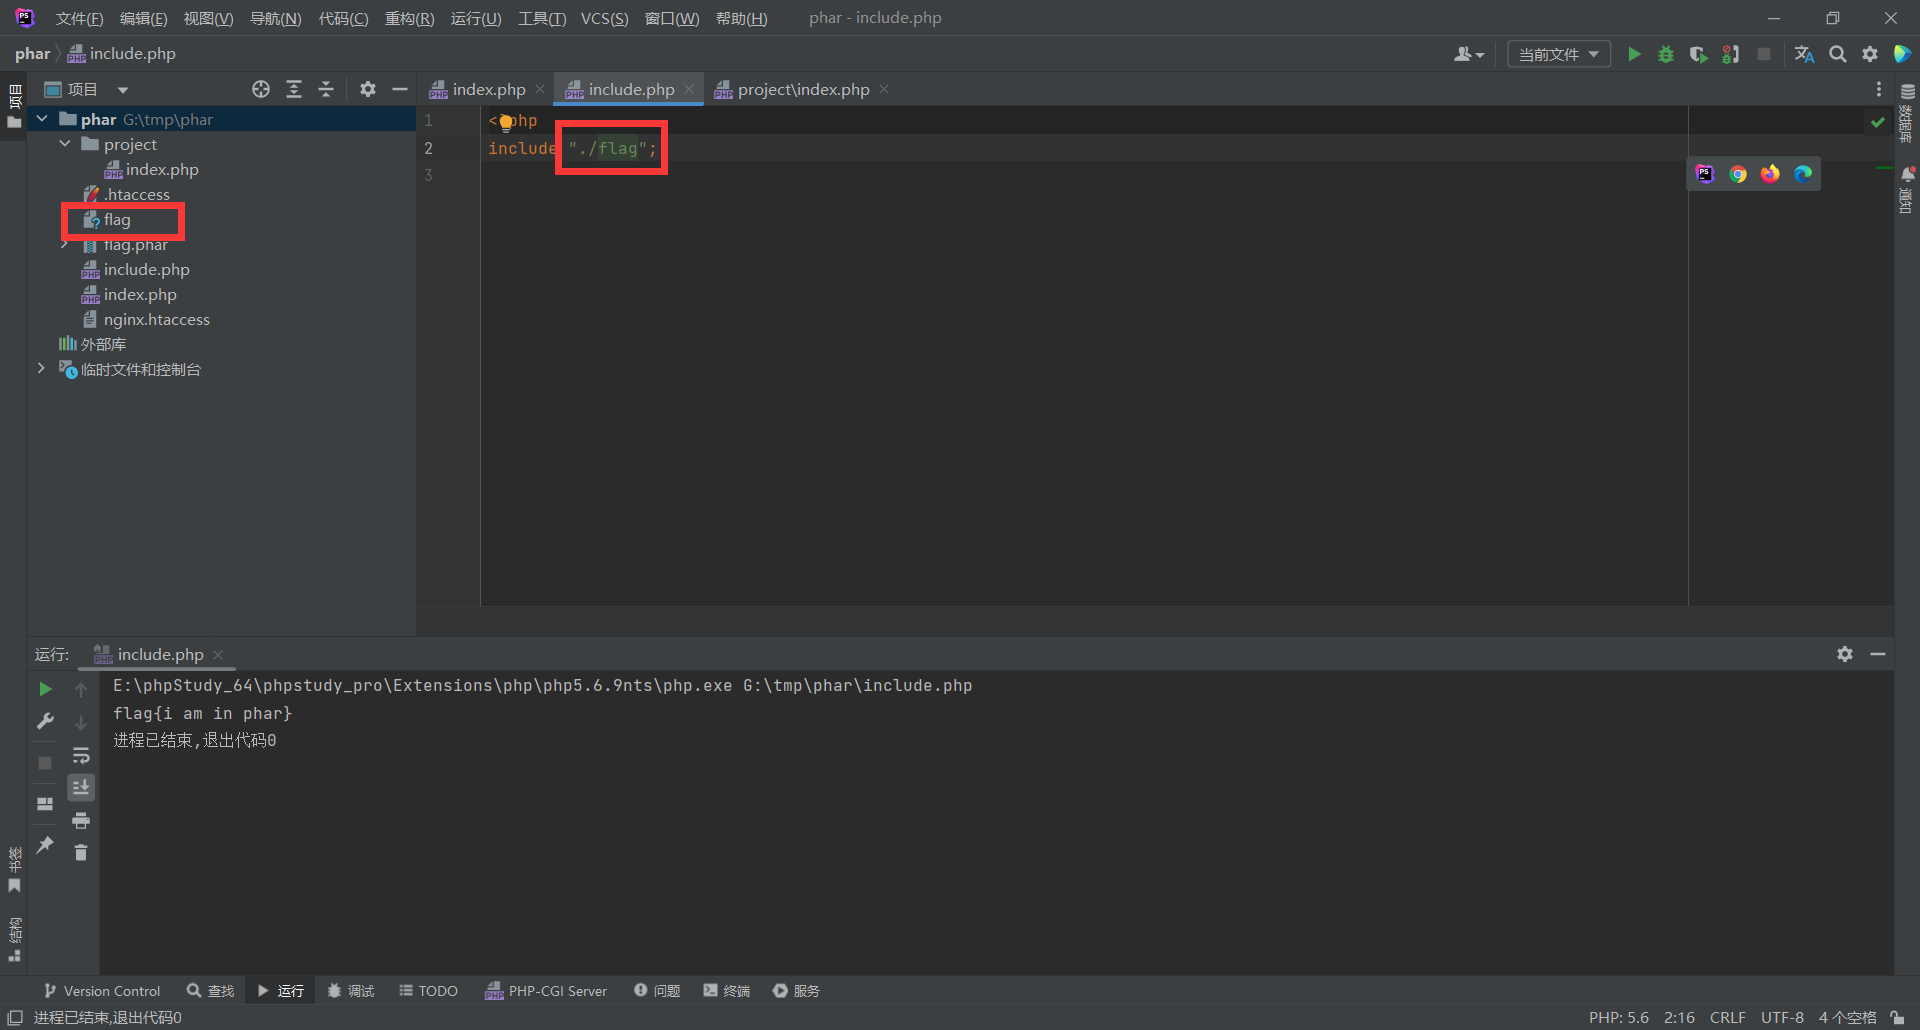Open the 文件(F) menu
Screen dimensions: 1920x1030
[x=79, y=18]
